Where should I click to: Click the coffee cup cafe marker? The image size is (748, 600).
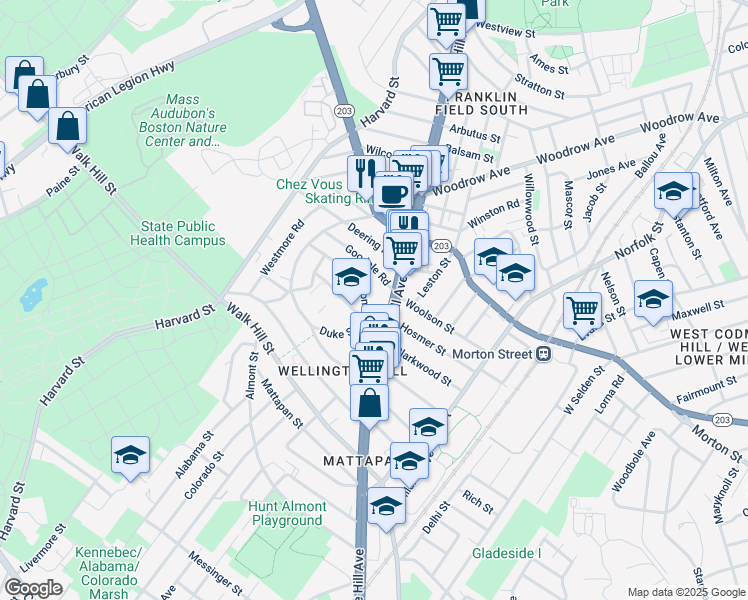pos(393,195)
